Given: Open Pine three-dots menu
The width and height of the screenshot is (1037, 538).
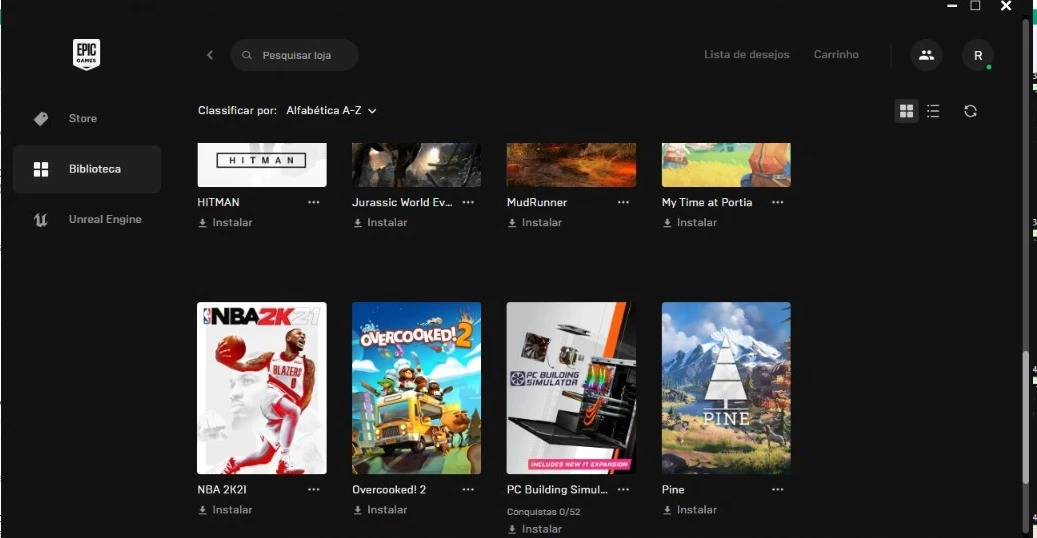Looking at the screenshot, I should pyautogui.click(x=778, y=490).
